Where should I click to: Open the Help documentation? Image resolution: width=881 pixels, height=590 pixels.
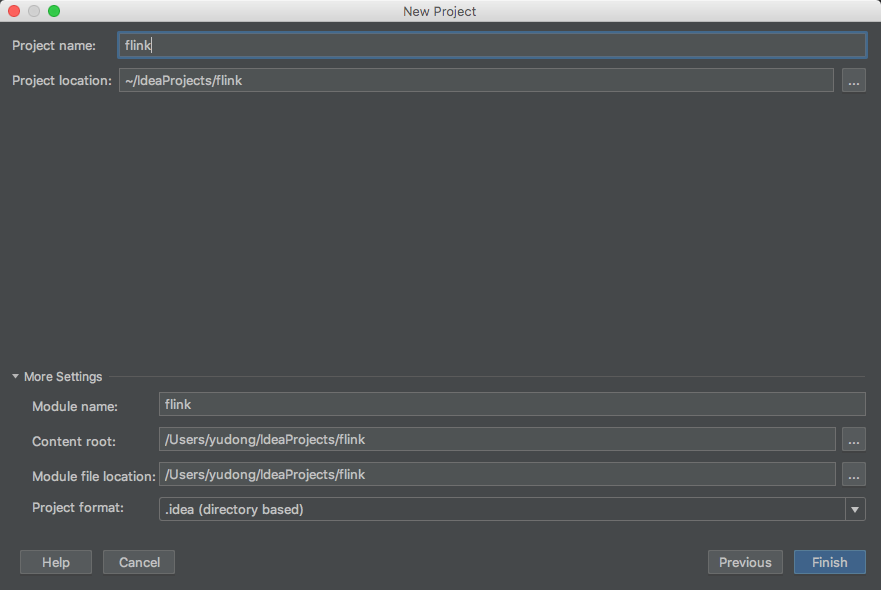(55, 562)
